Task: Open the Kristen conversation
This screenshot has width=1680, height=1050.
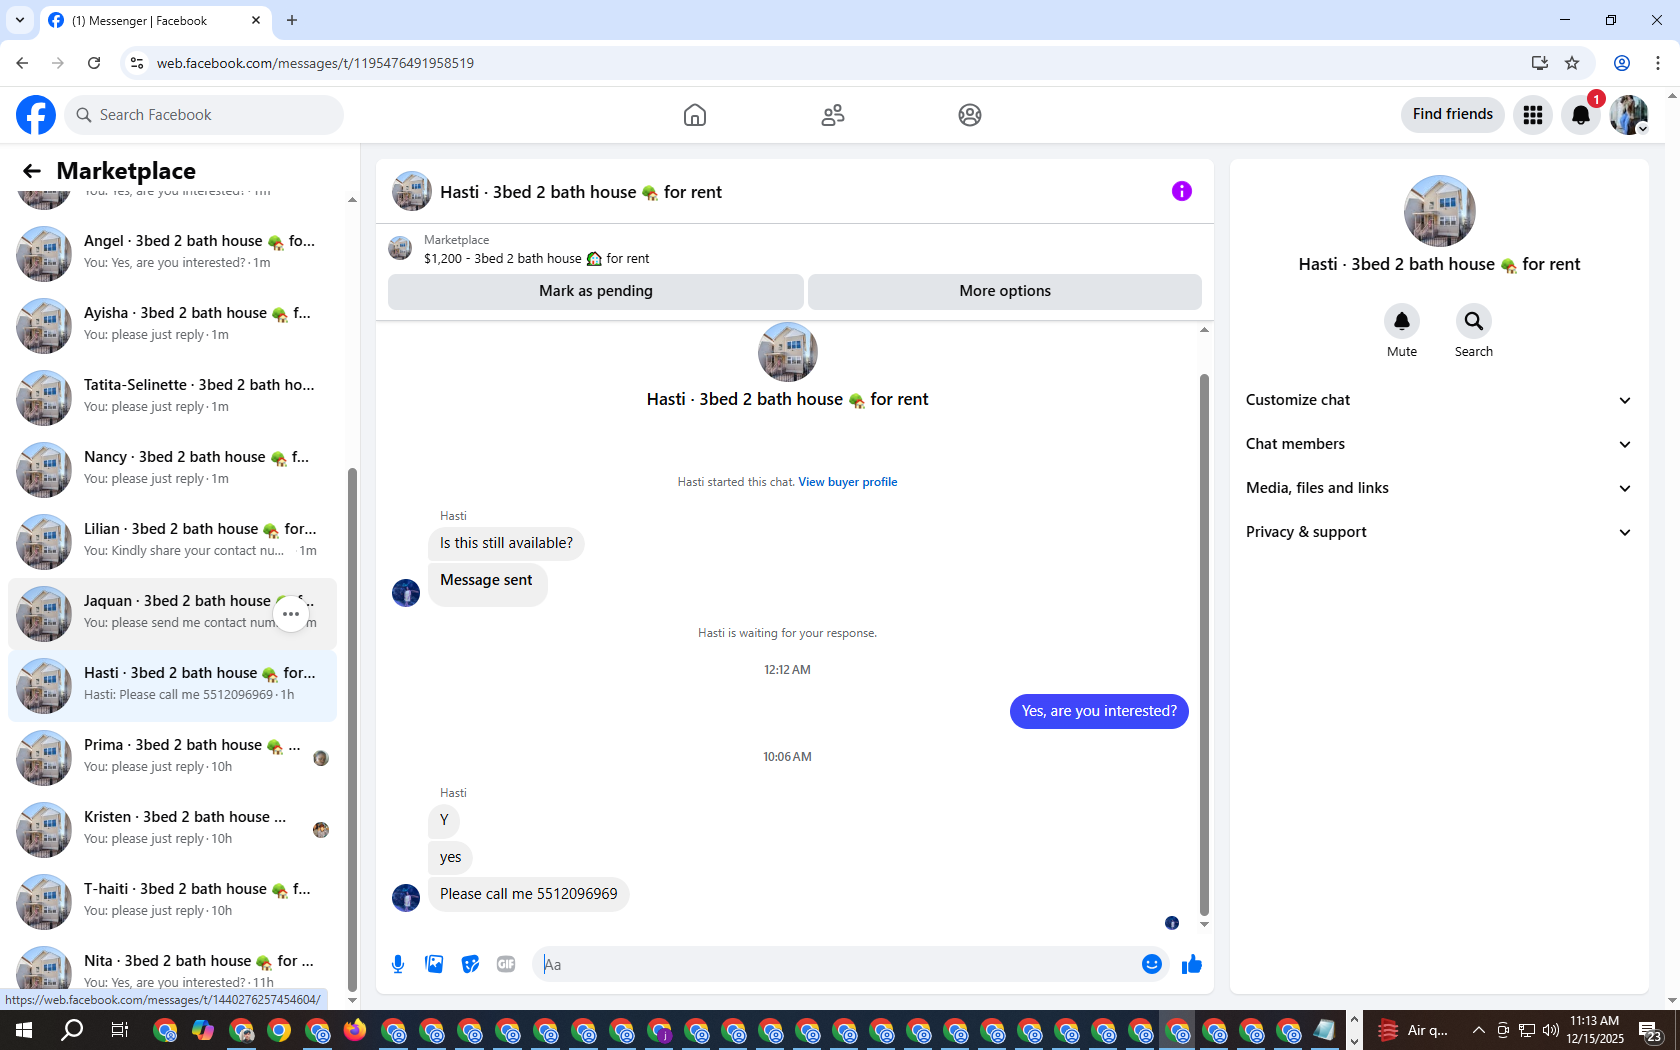Action: pos(172,830)
